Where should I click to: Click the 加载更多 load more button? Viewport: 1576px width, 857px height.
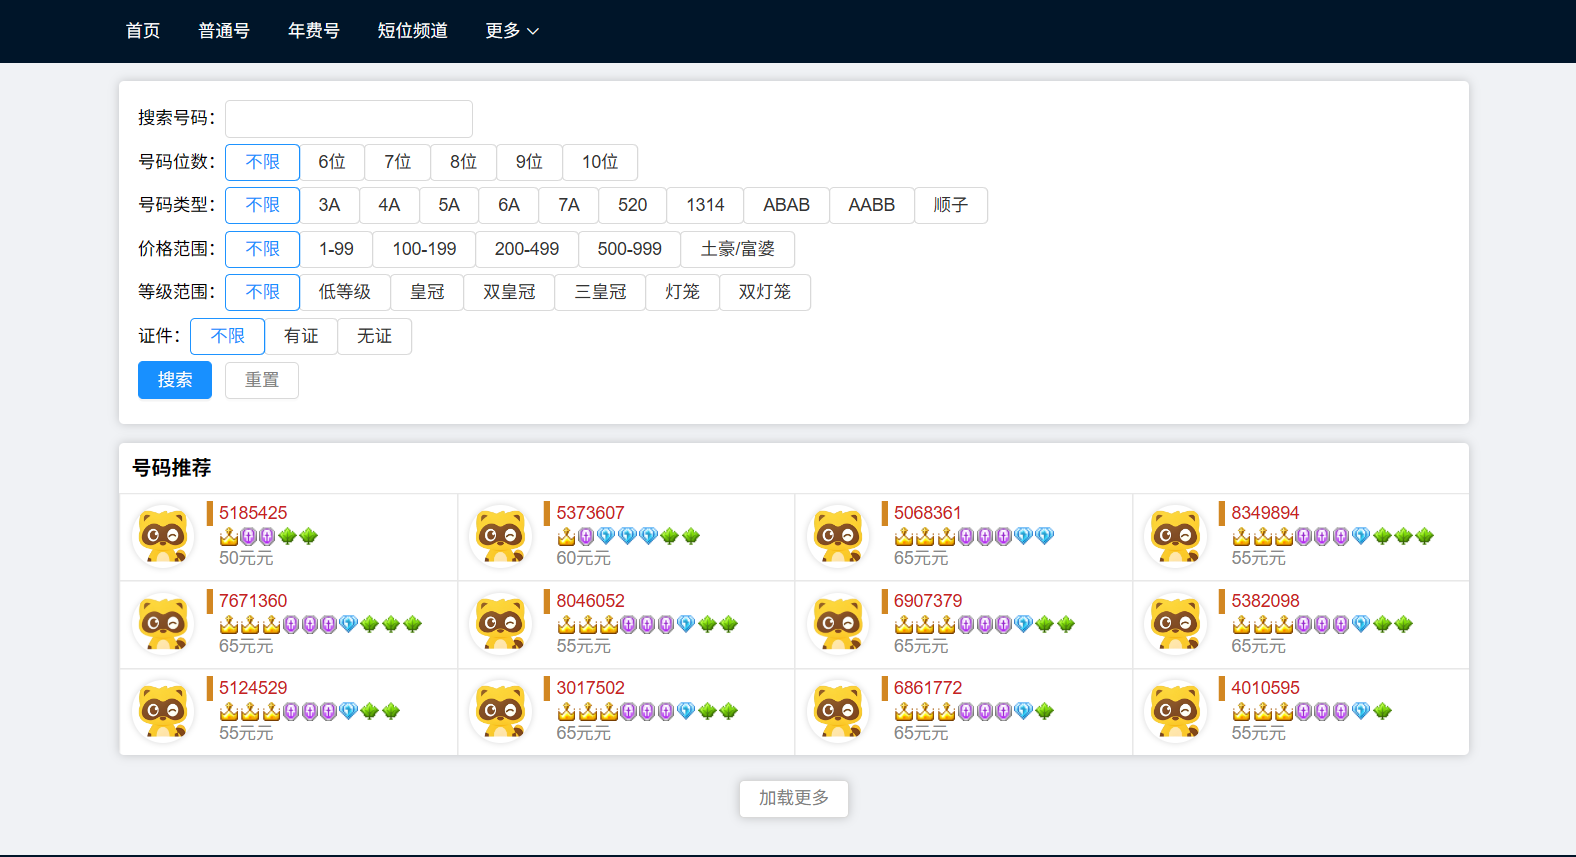click(x=793, y=798)
